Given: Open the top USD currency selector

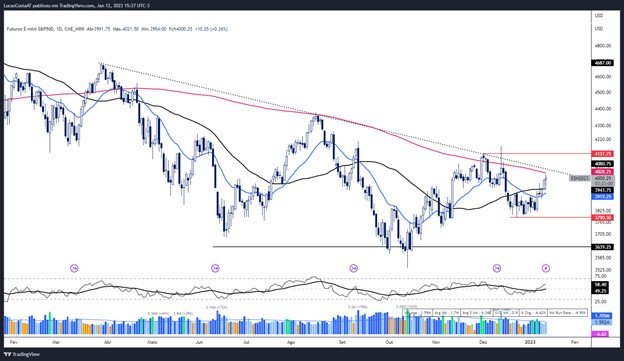Looking at the screenshot, I should [x=599, y=16].
